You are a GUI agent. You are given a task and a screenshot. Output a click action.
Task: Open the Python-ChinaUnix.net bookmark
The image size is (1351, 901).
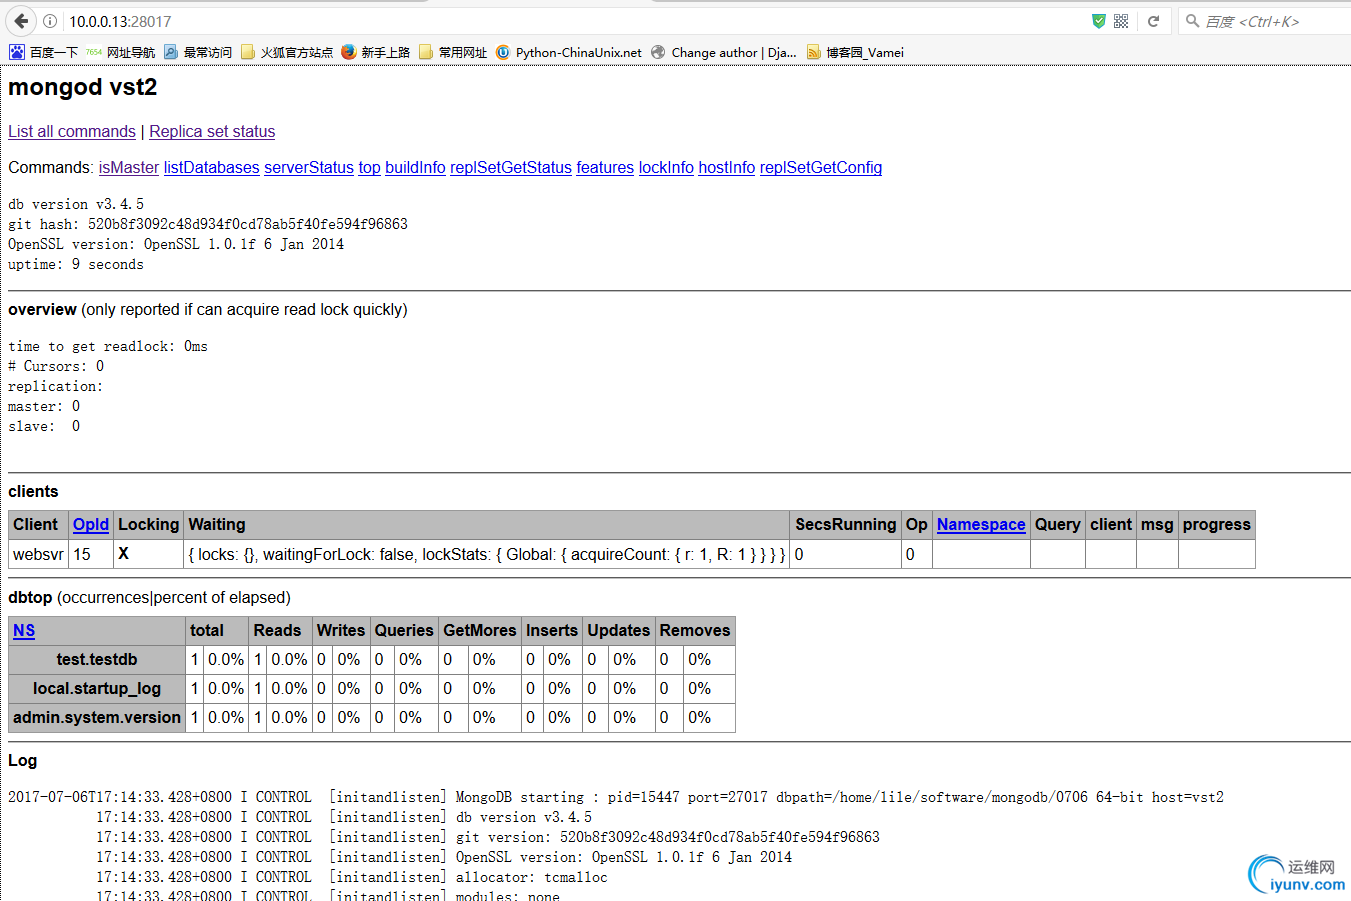(x=569, y=52)
